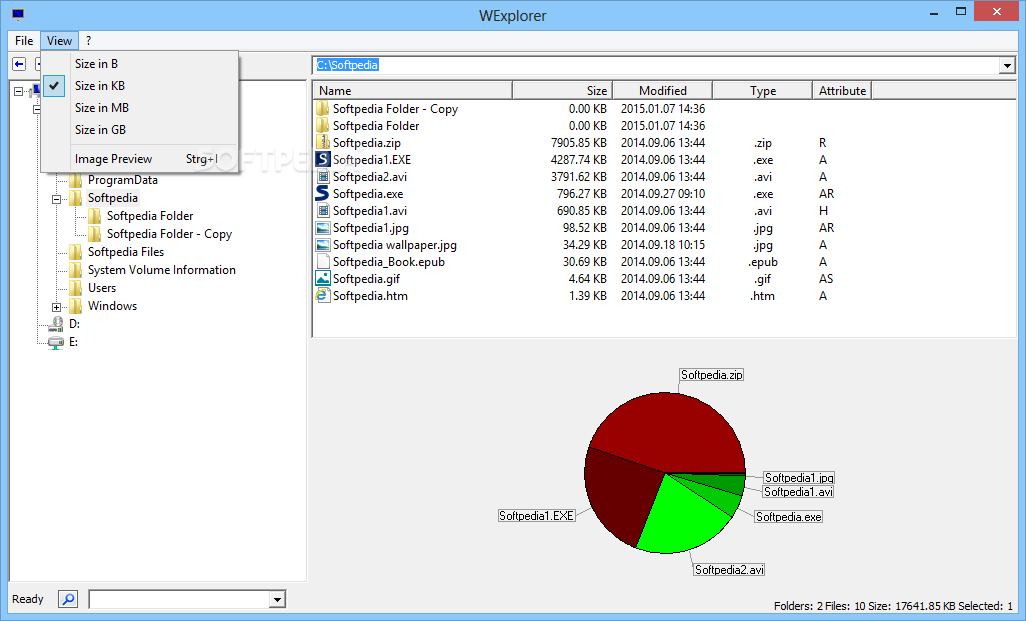Click the Softpedia1.avi chart label
The image size is (1026, 621).
click(x=798, y=492)
